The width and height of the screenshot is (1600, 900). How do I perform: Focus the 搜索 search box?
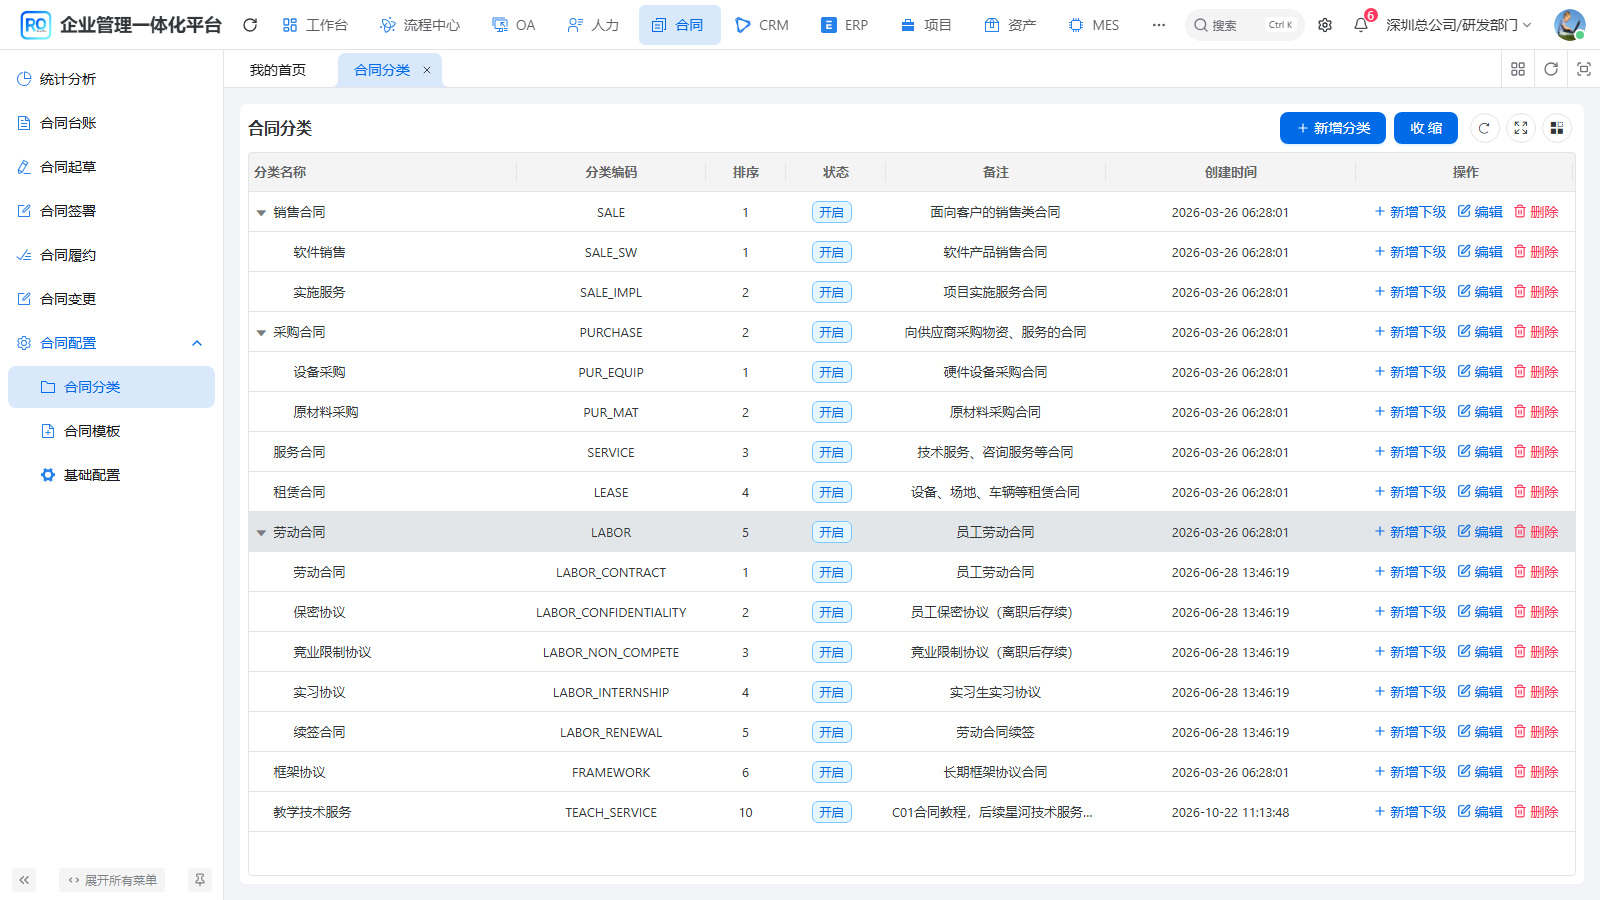coord(1245,25)
